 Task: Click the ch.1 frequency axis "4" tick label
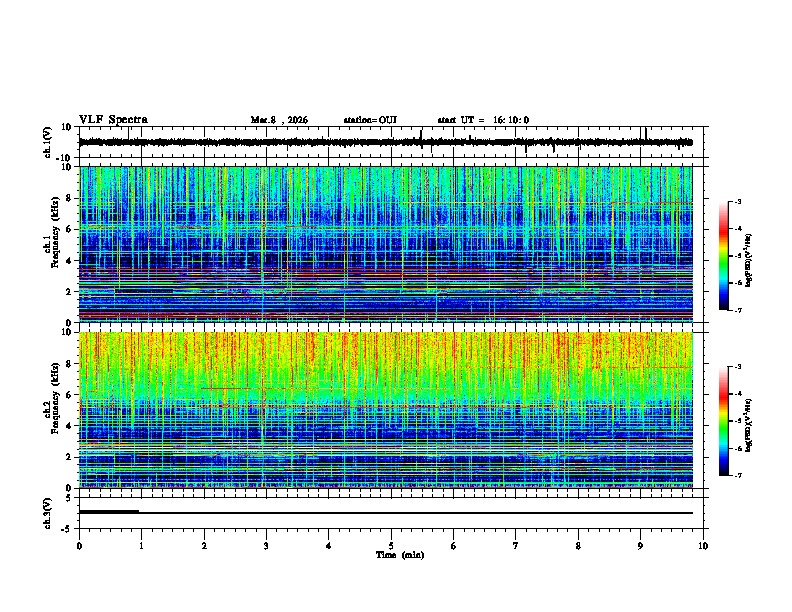pyautogui.click(x=69, y=261)
